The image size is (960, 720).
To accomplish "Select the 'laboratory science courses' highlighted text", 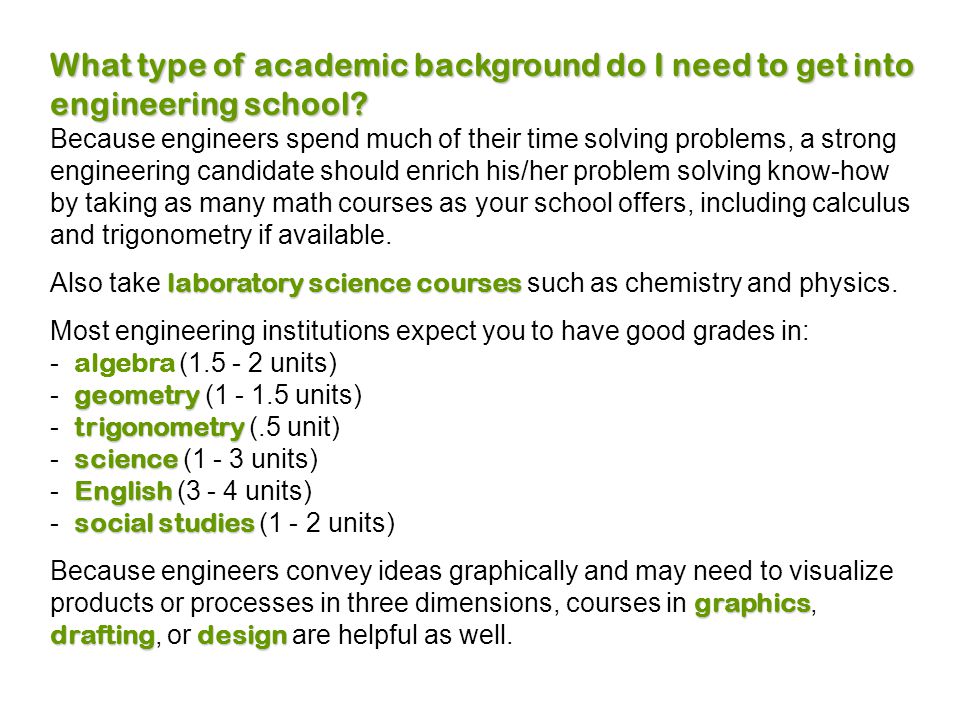I will 345,283.
